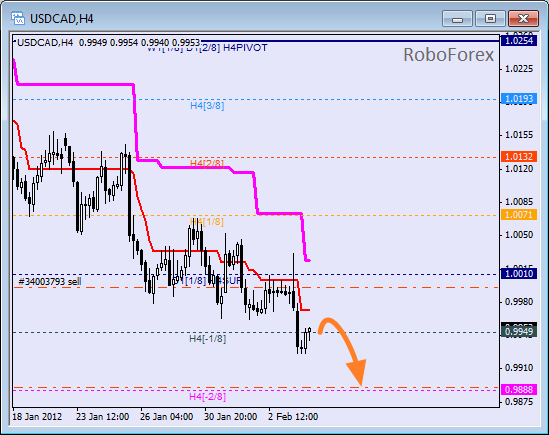The width and height of the screenshot is (549, 435).
Task: Select the 1.0010 price level tag
Action: coord(519,274)
